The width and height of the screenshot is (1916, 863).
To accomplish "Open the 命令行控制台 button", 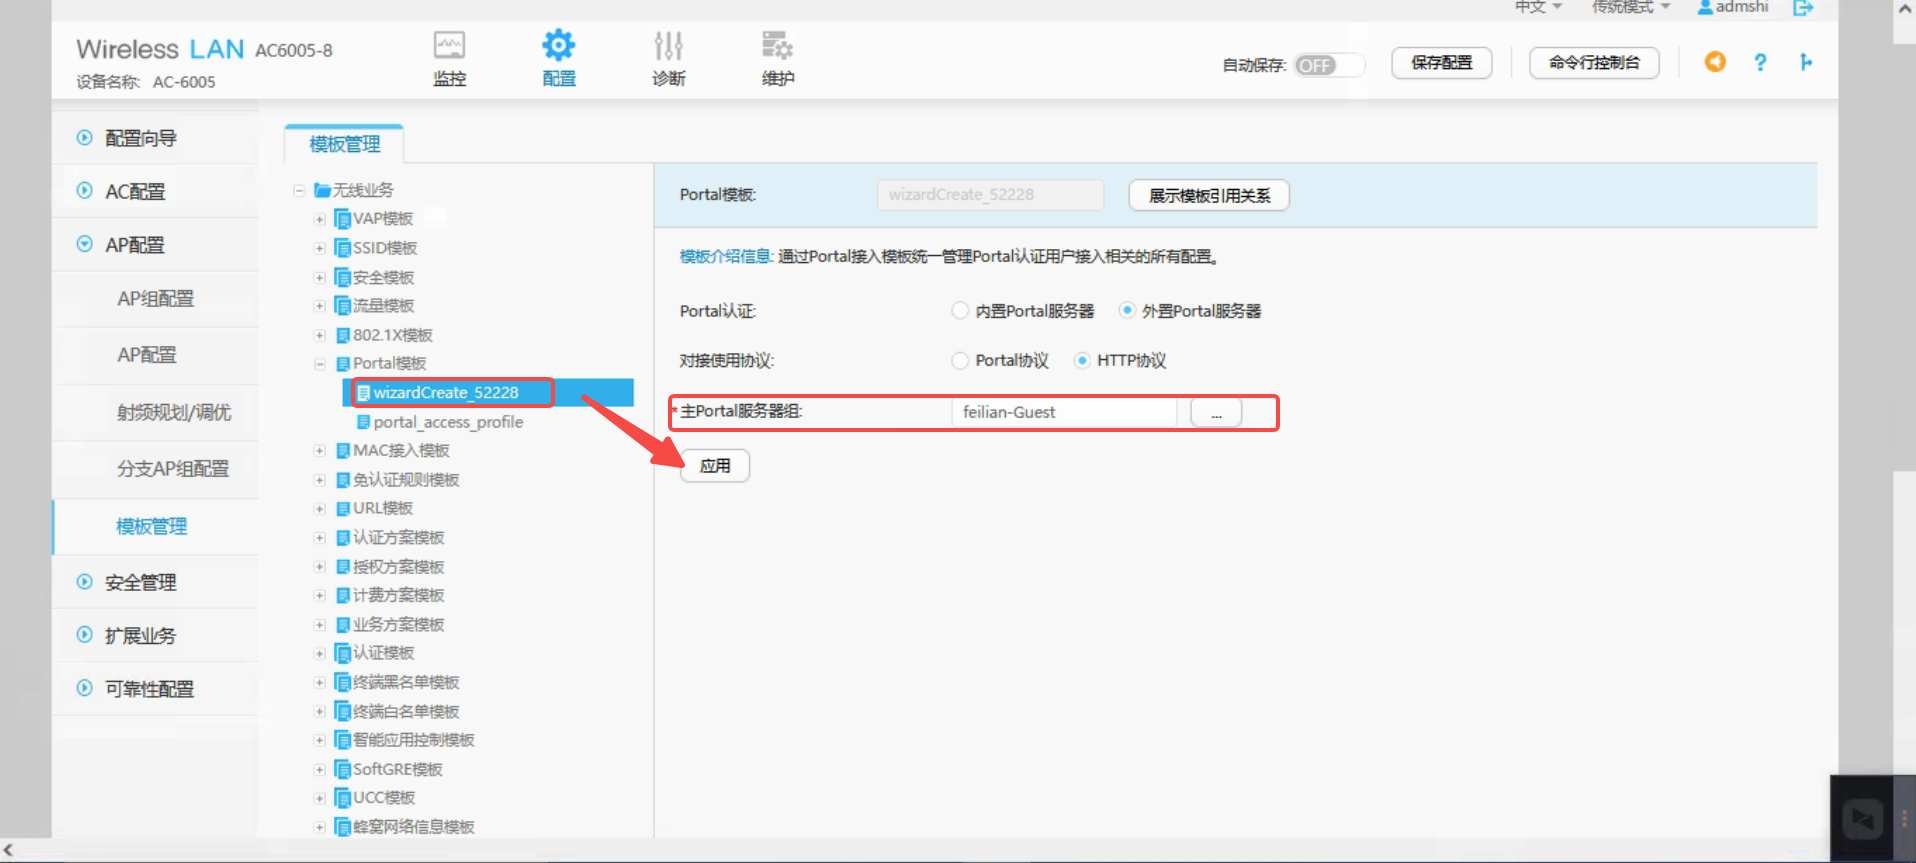I will coord(1595,63).
